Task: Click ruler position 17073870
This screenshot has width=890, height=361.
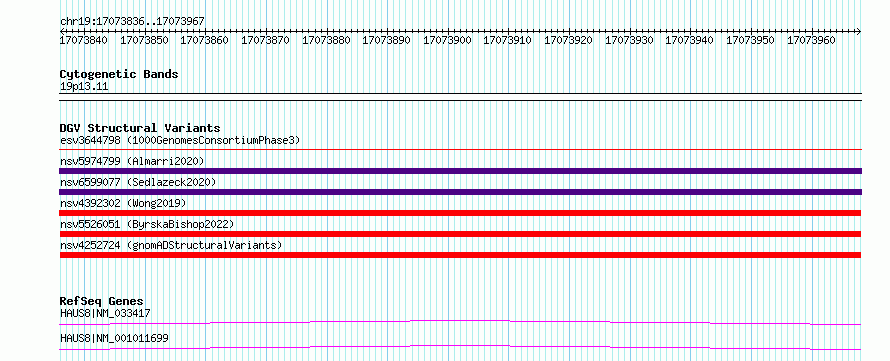Action: [266, 40]
